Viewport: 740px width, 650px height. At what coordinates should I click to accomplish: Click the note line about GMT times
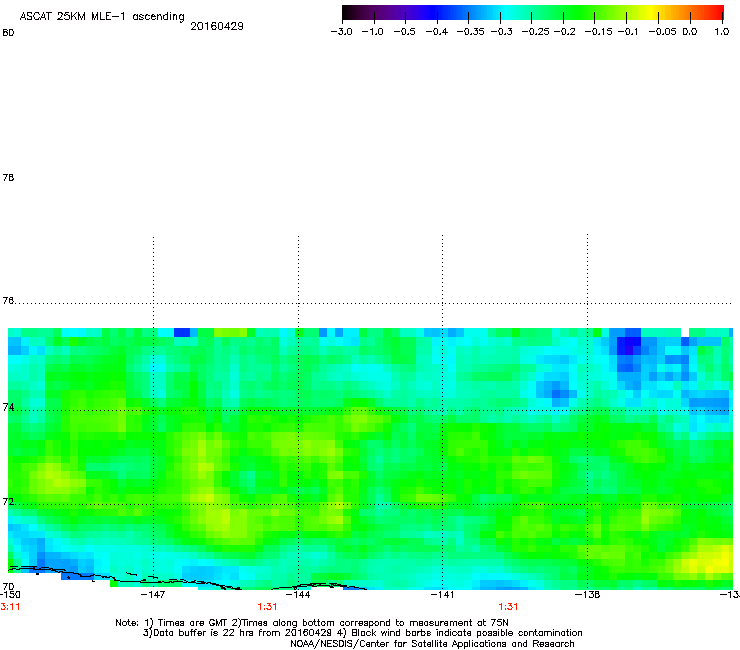coord(312,623)
